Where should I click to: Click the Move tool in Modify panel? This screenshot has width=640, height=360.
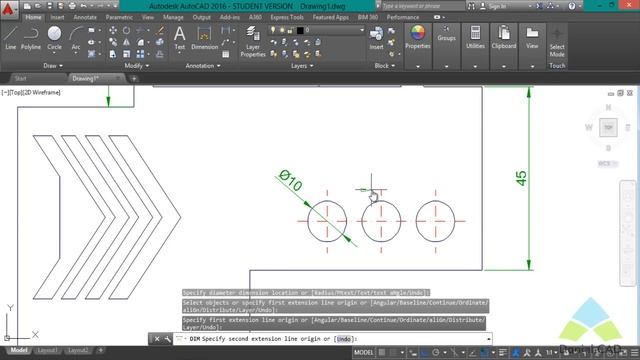point(113,30)
